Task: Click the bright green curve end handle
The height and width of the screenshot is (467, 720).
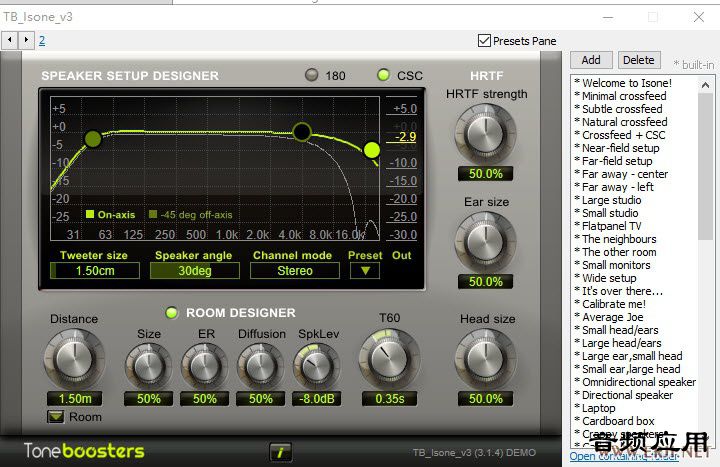Action: tap(371, 150)
